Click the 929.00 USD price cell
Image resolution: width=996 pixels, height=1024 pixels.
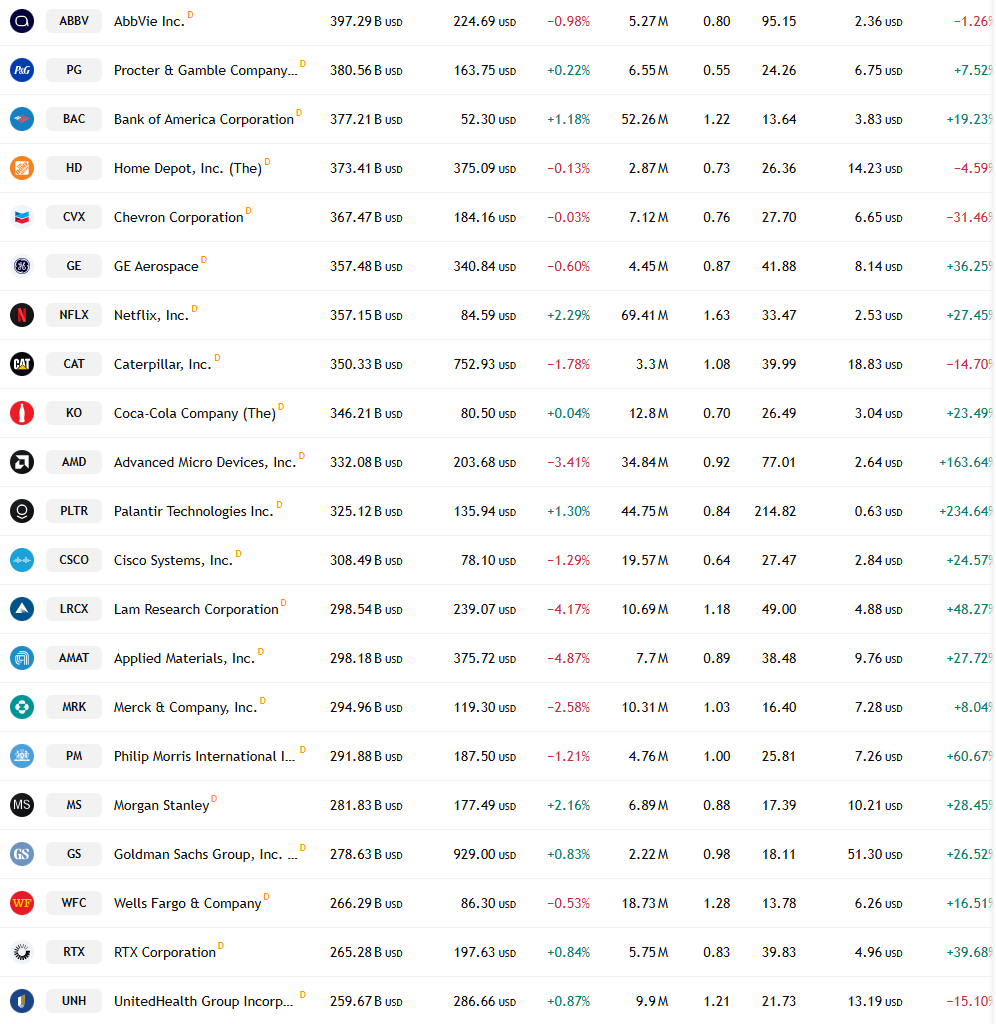[485, 854]
